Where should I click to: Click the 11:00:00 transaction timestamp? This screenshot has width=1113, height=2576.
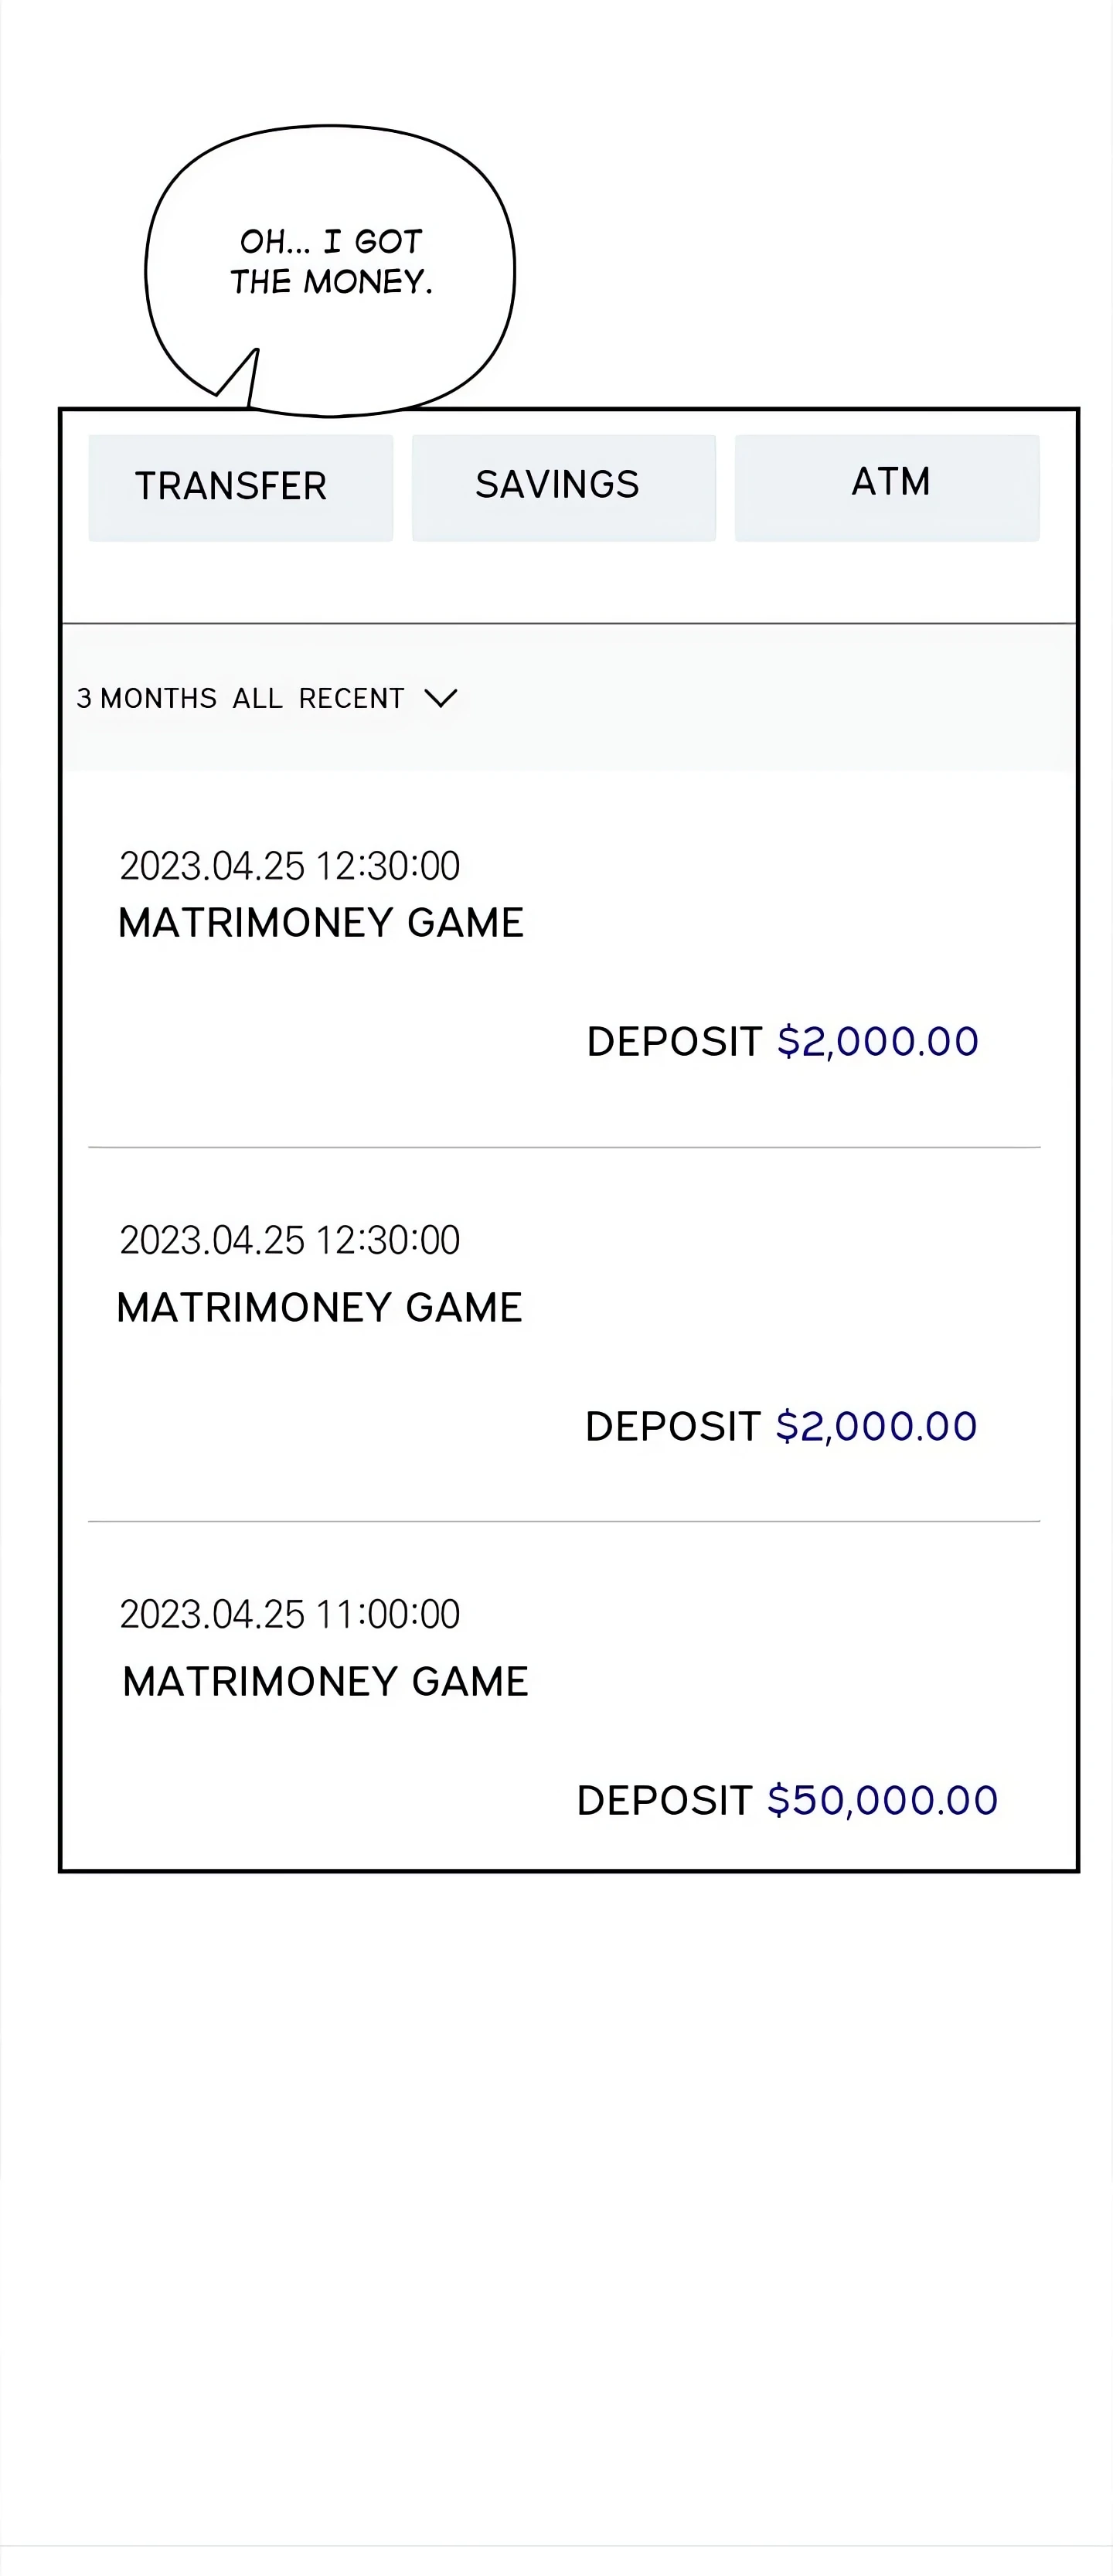[x=290, y=1614]
